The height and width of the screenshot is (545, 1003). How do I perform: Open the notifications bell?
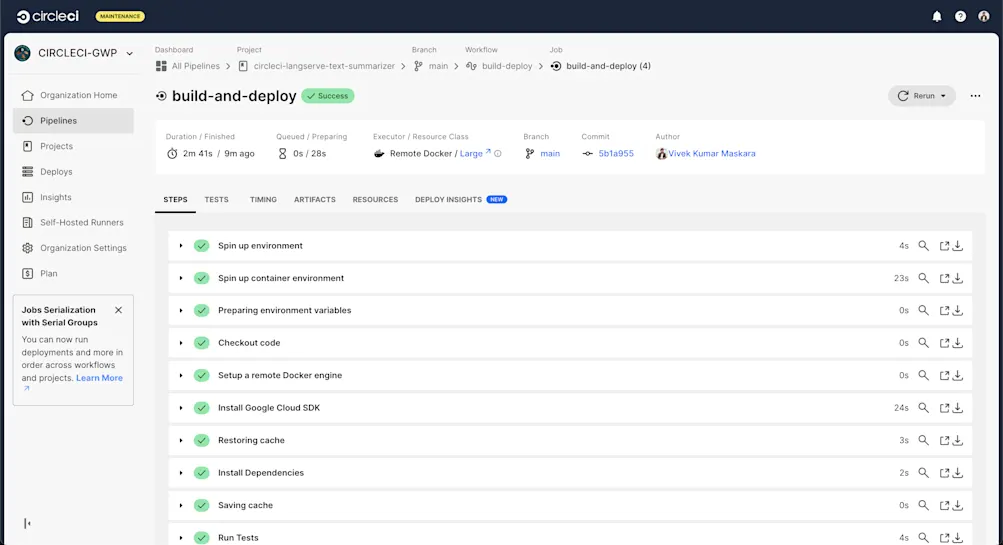click(x=936, y=17)
